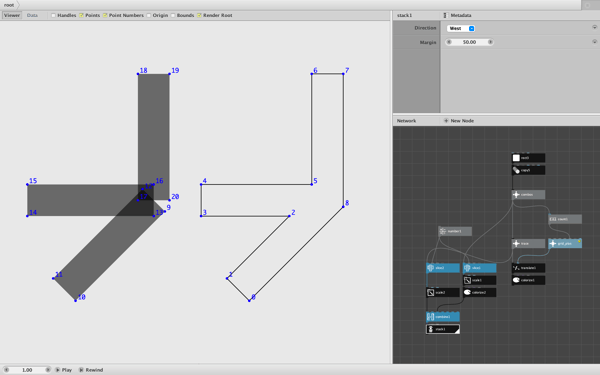
Task: Select the rendered stack1 node
Action: click(443, 329)
